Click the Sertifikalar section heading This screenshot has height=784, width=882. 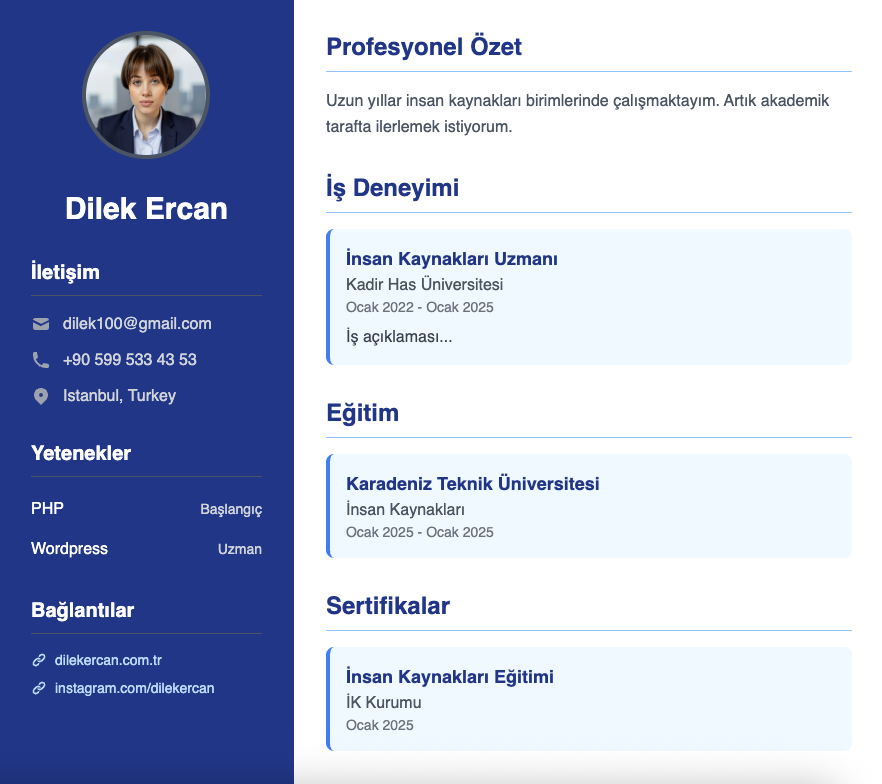click(x=388, y=605)
